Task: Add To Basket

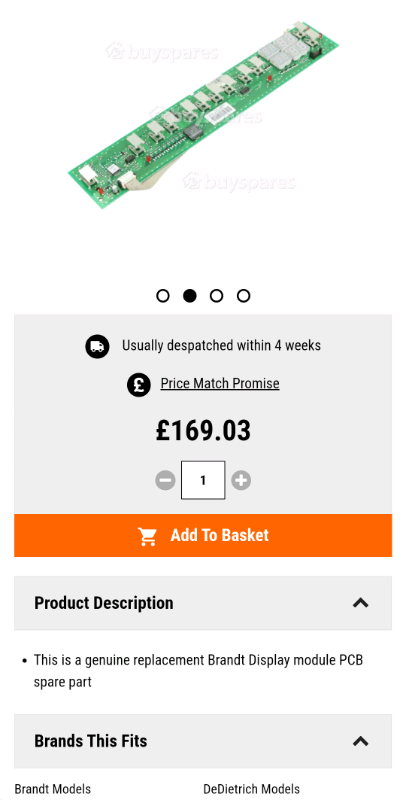Action: 203,535
